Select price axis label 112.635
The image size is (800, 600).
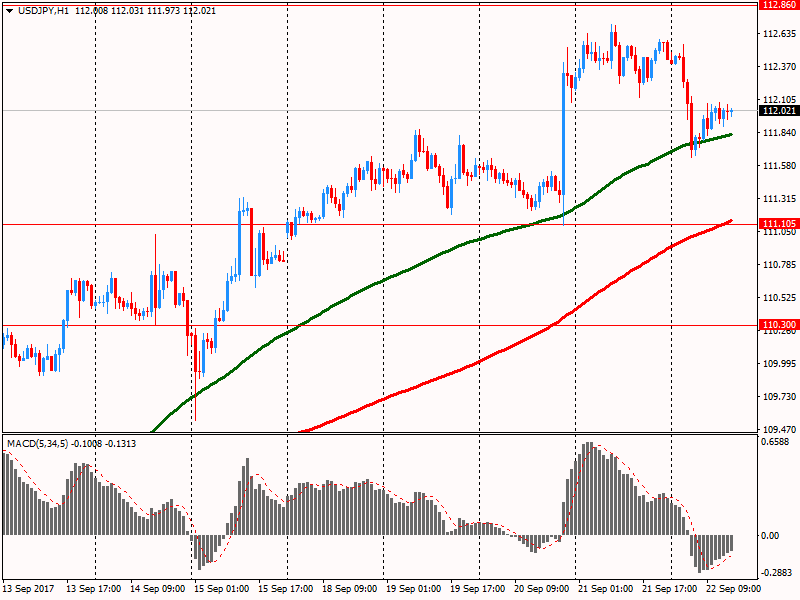(x=779, y=34)
